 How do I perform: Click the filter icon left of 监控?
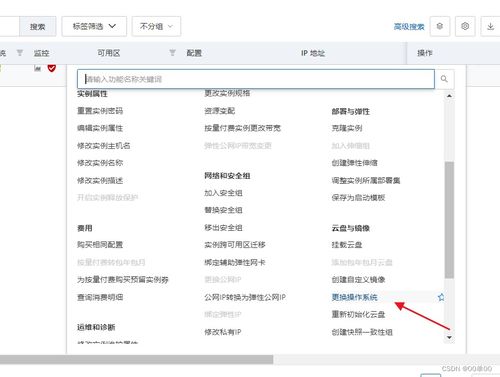[x=20, y=53]
